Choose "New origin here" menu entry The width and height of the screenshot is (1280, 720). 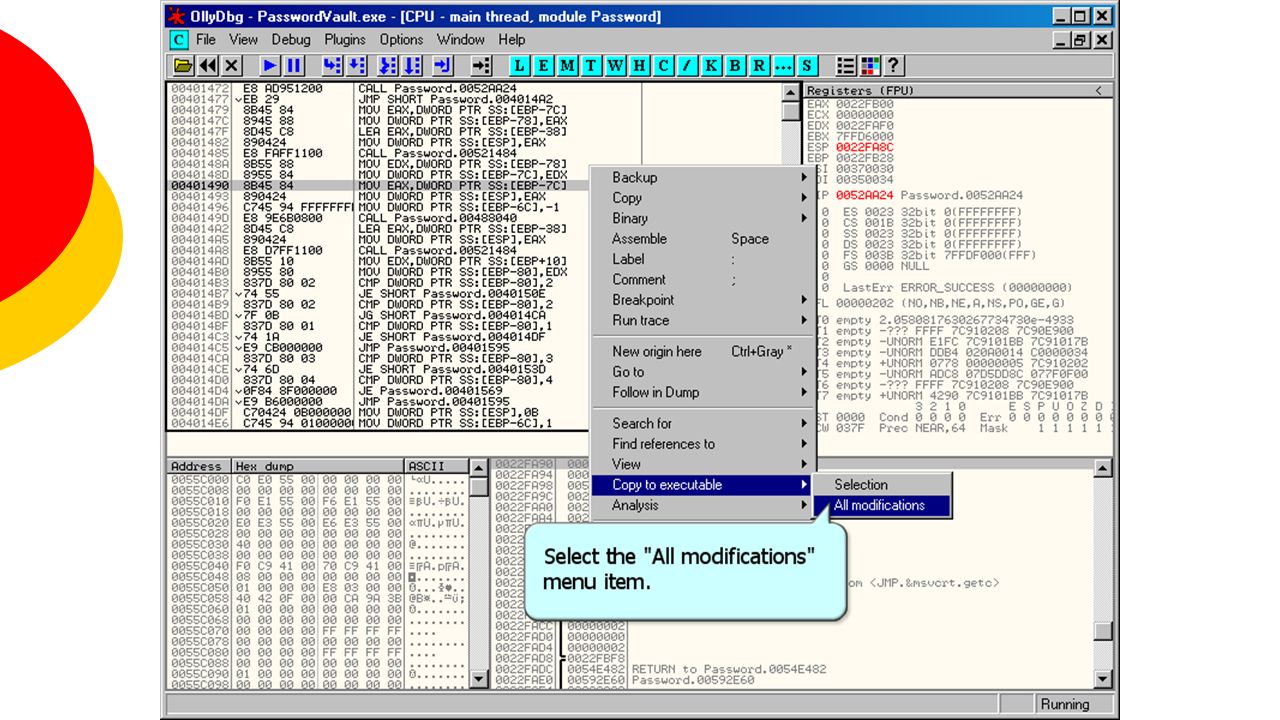(703, 351)
